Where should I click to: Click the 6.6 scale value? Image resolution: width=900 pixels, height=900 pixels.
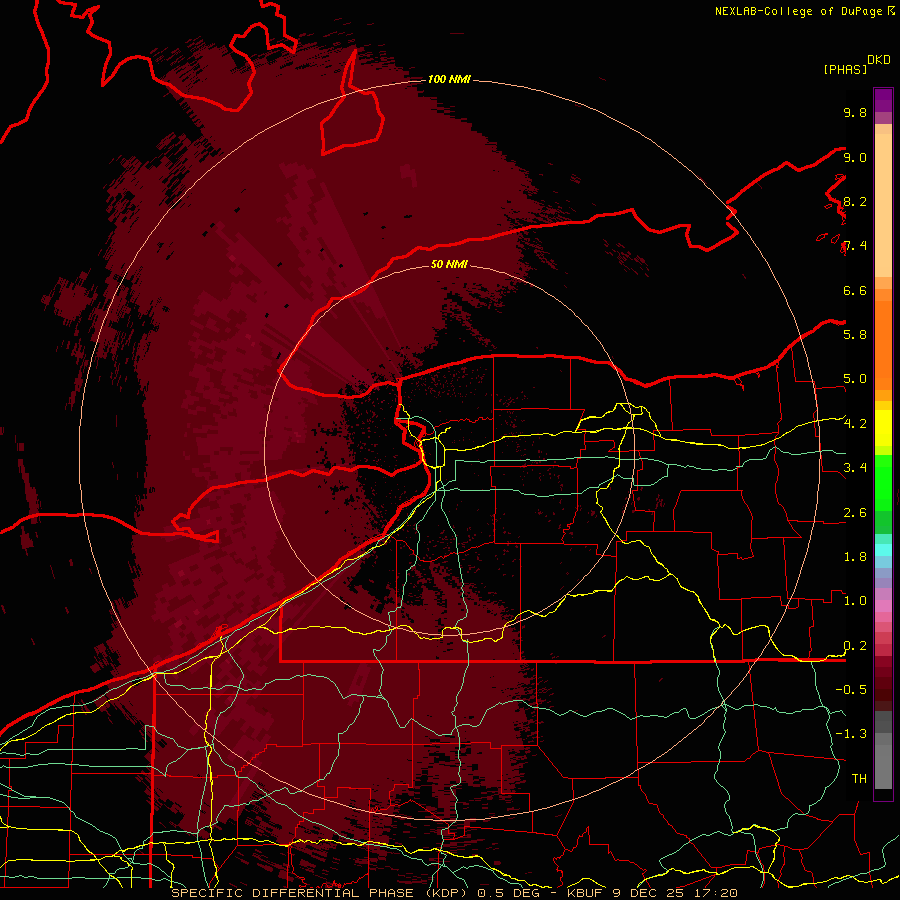coord(855,290)
